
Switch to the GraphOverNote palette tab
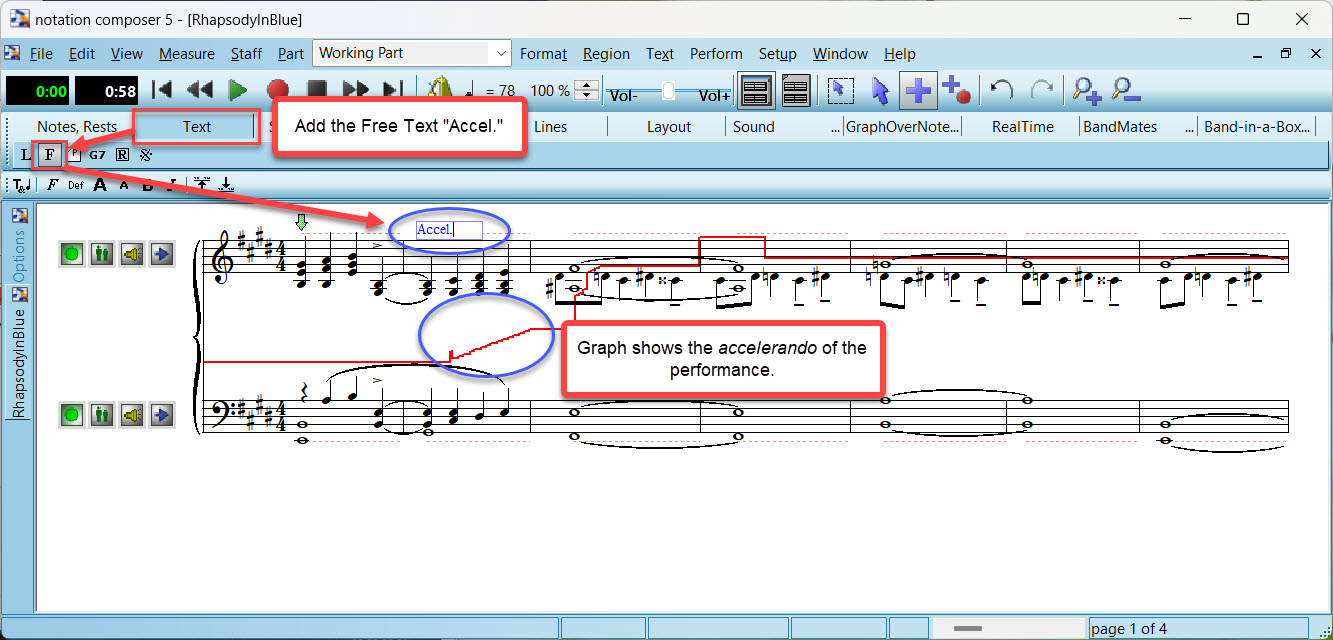(903, 127)
